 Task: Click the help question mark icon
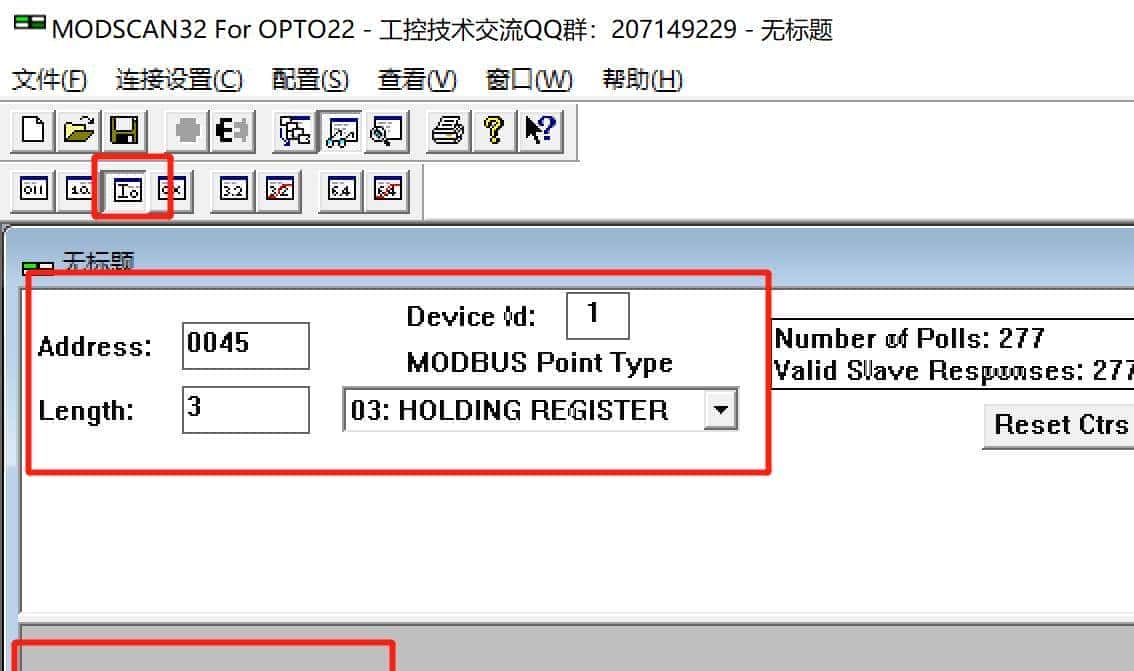(x=493, y=130)
